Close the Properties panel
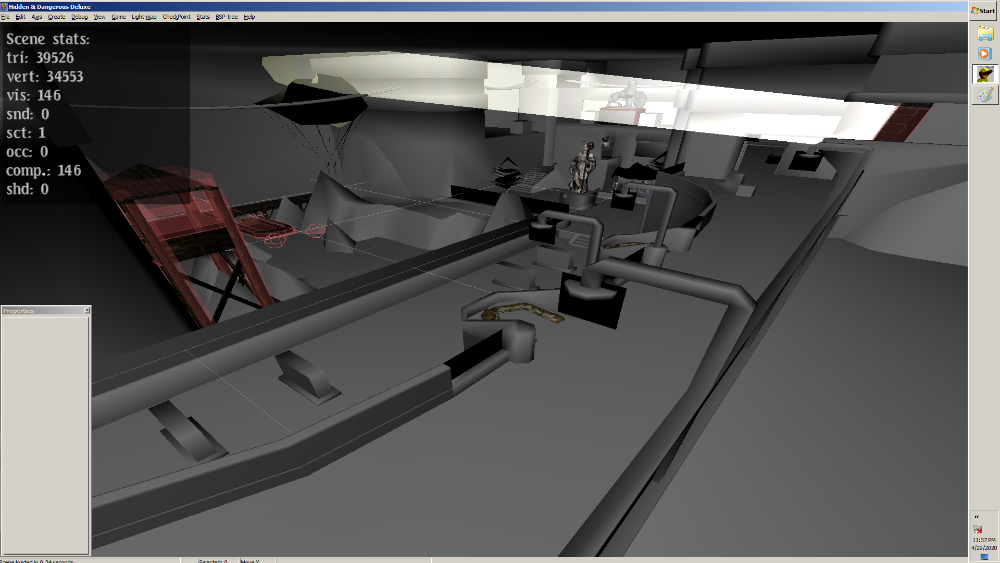Viewport: 1000px width, 563px height. 87,311
